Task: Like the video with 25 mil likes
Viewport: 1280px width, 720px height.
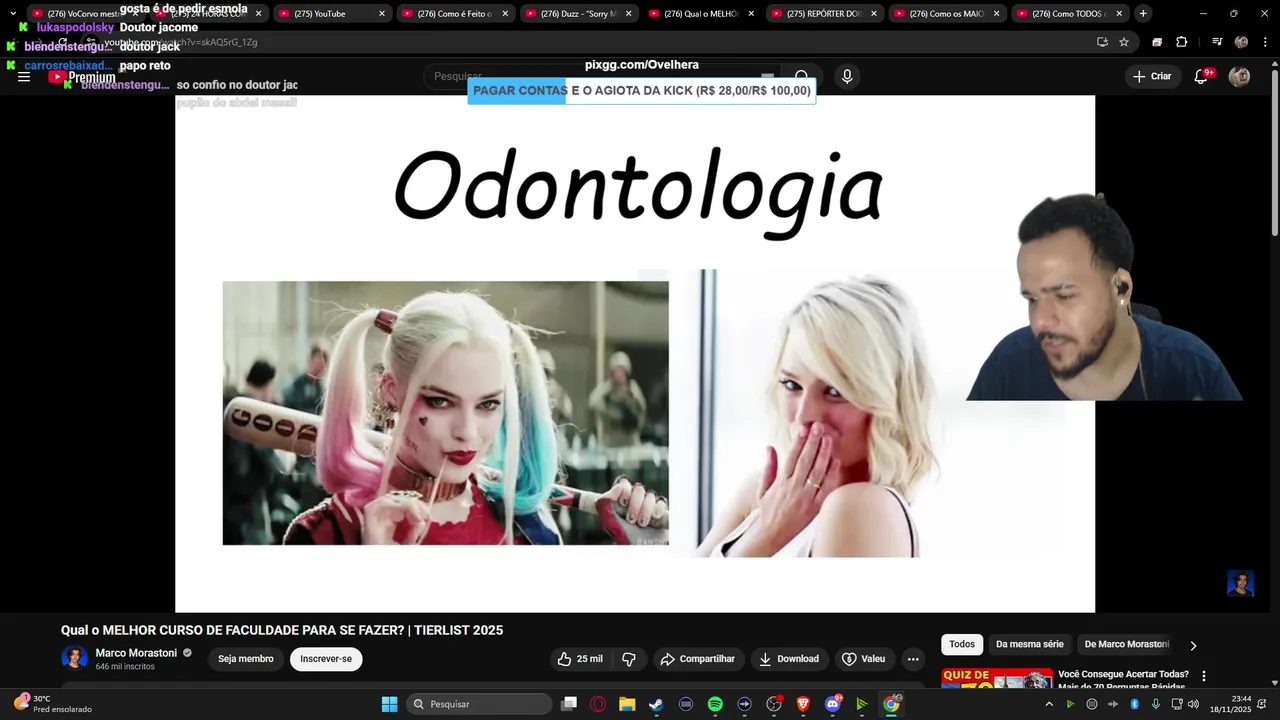Action: pyautogui.click(x=579, y=659)
